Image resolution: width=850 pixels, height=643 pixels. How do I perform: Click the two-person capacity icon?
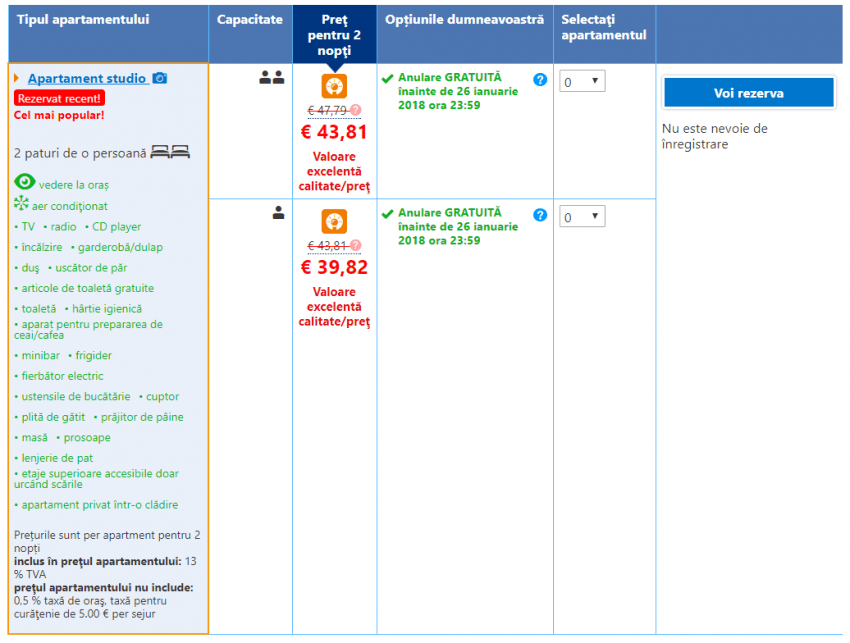click(272, 77)
